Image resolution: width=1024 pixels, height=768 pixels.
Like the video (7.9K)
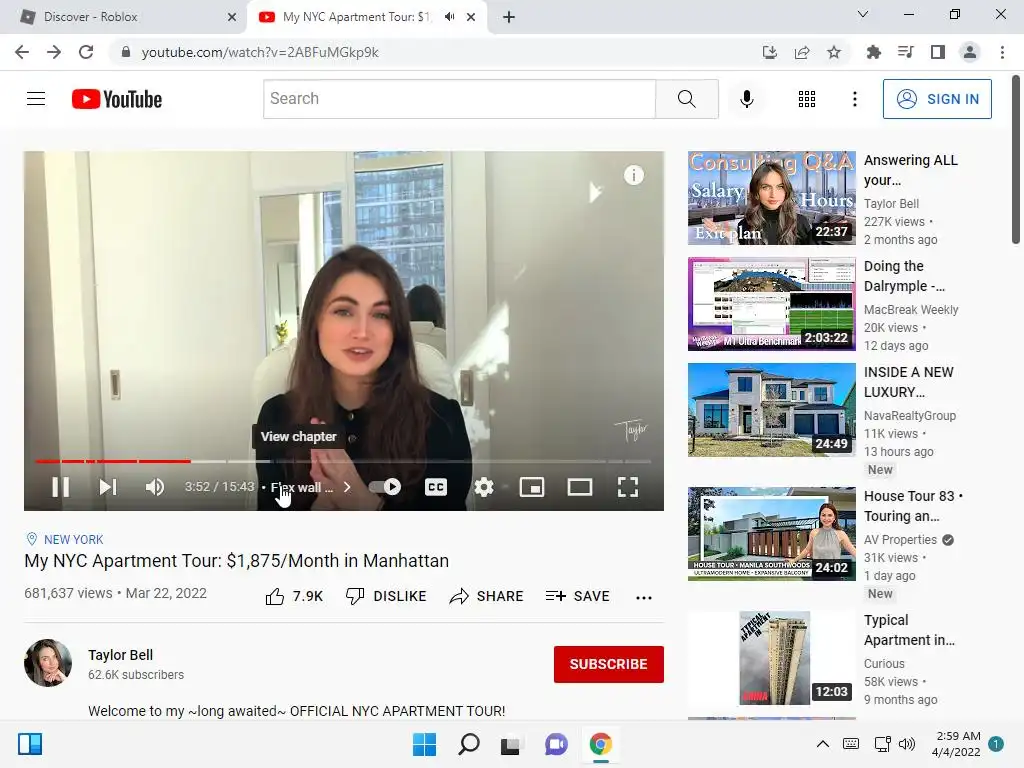294,596
